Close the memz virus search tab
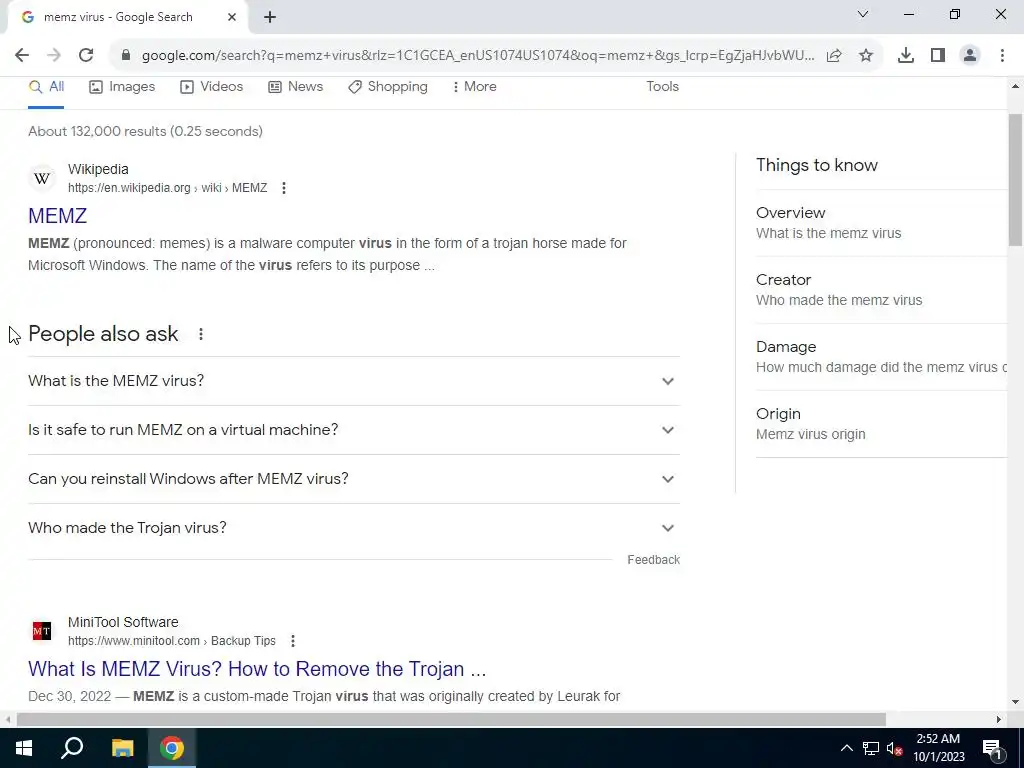1024x768 pixels. [x=232, y=17]
